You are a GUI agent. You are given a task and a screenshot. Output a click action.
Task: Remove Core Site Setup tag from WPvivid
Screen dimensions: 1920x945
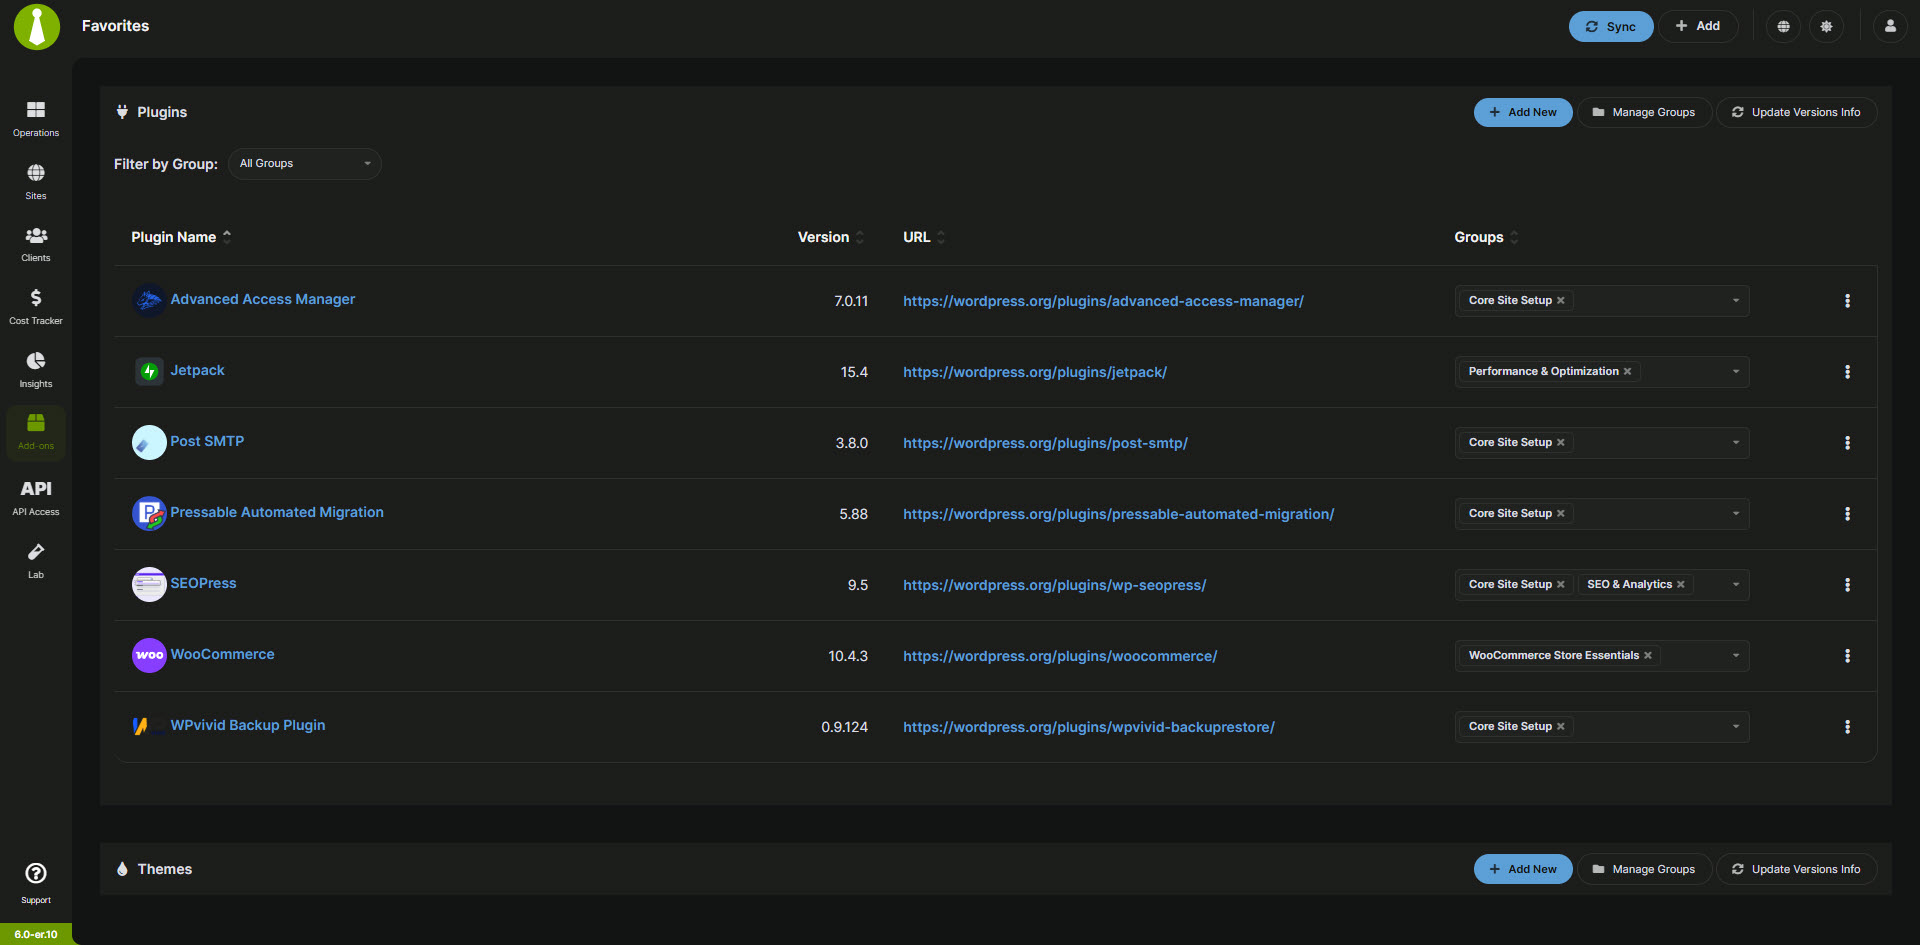1560,726
